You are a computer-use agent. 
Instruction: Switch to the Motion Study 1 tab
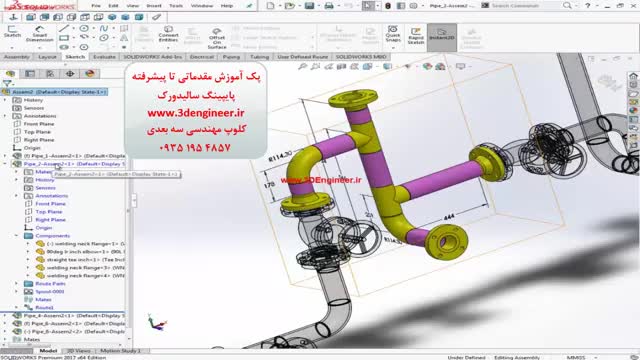tap(120, 351)
